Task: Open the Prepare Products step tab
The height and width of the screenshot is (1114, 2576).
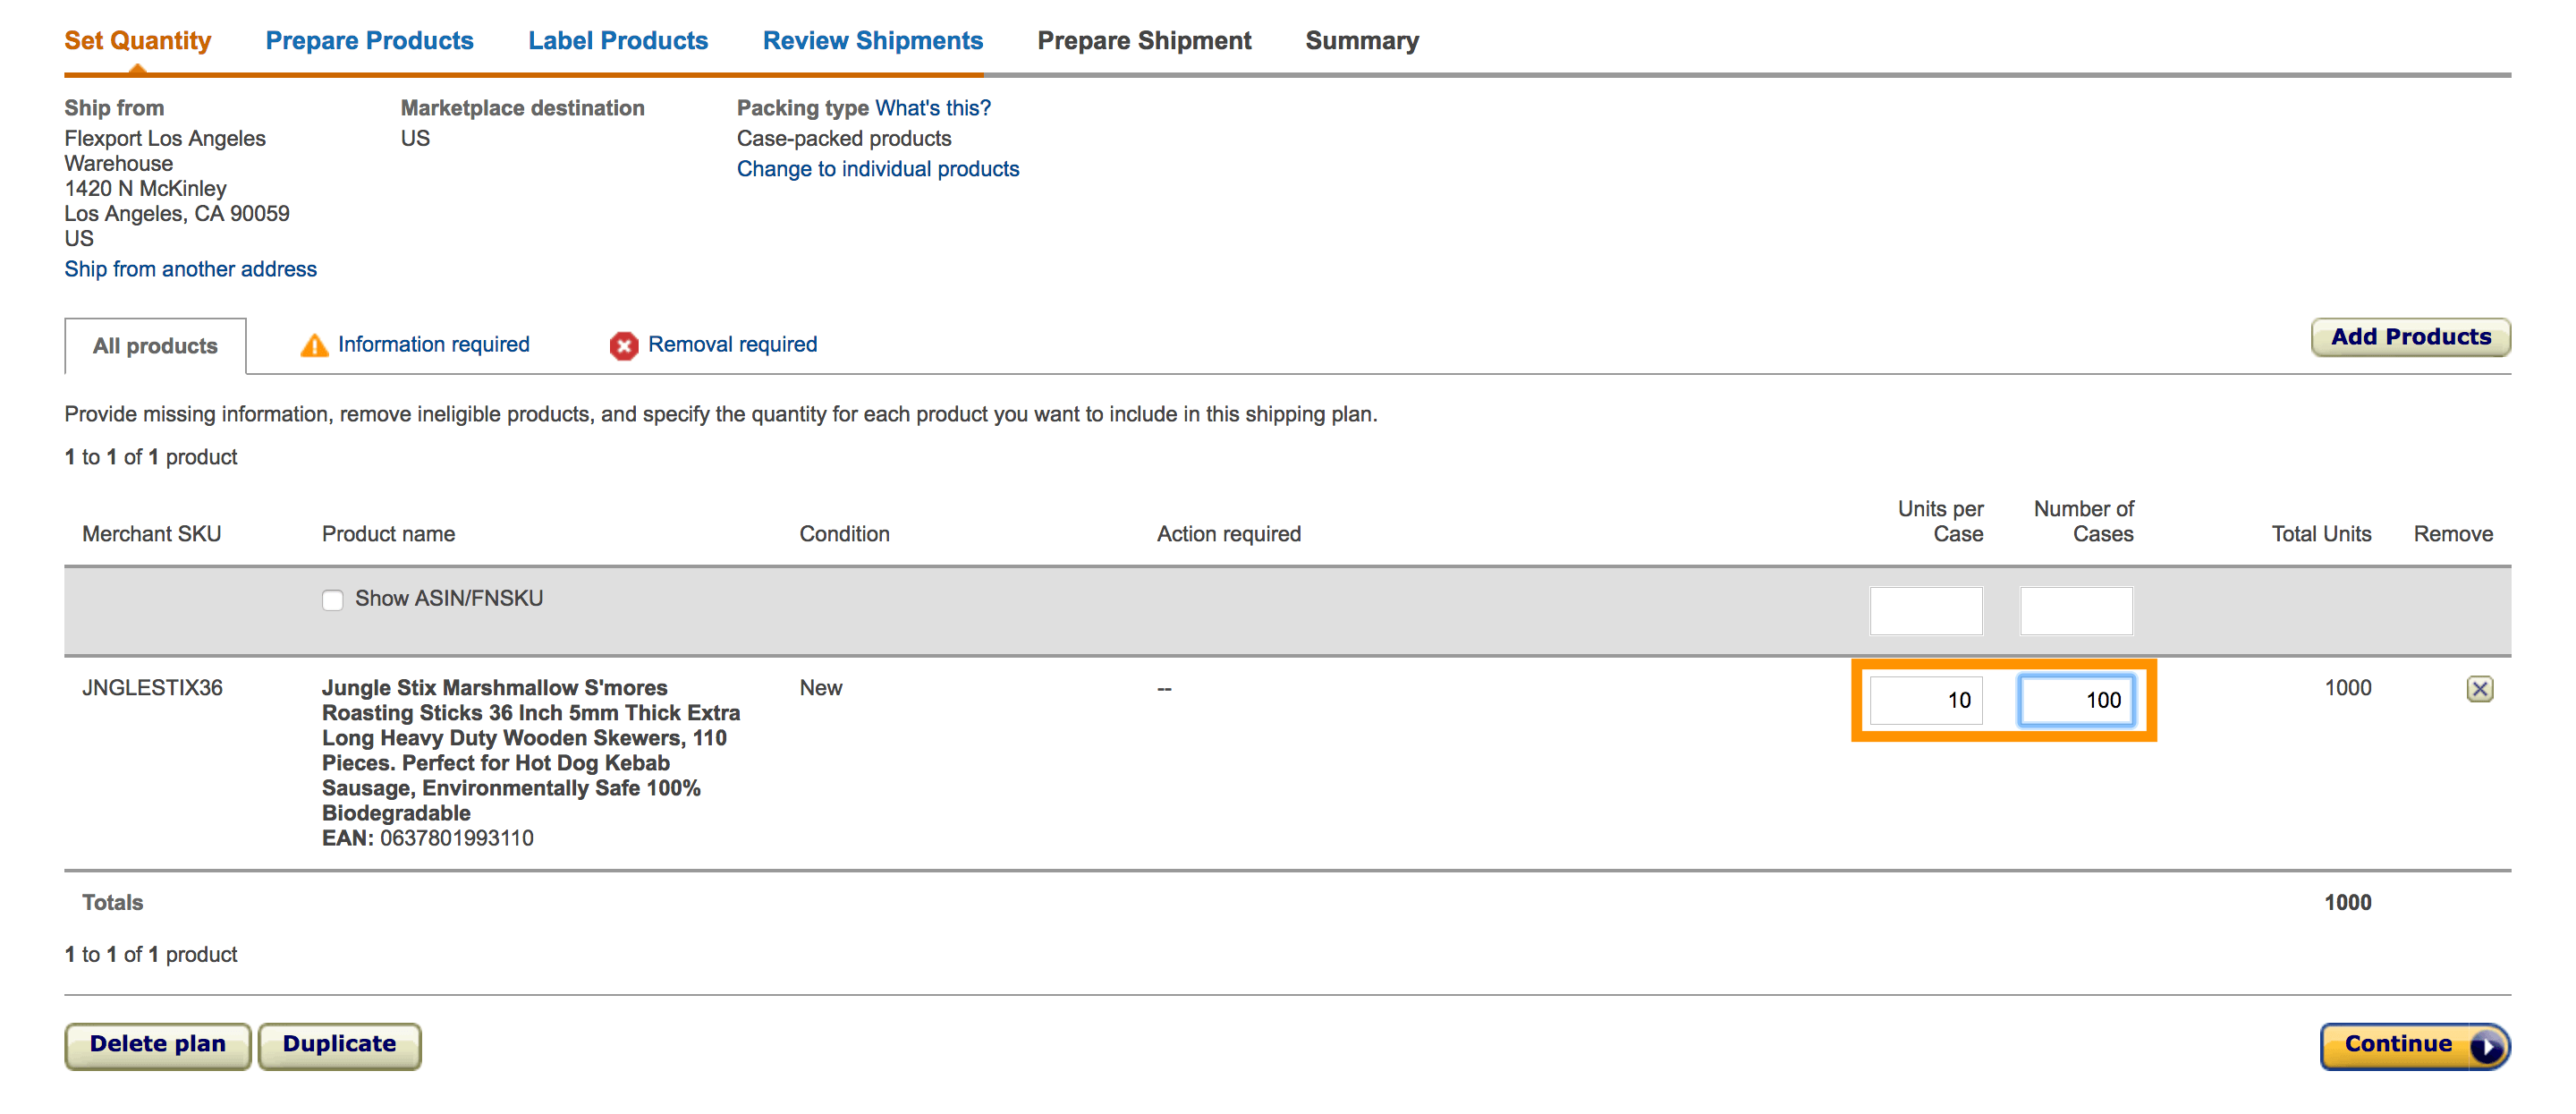Action: coord(369,41)
